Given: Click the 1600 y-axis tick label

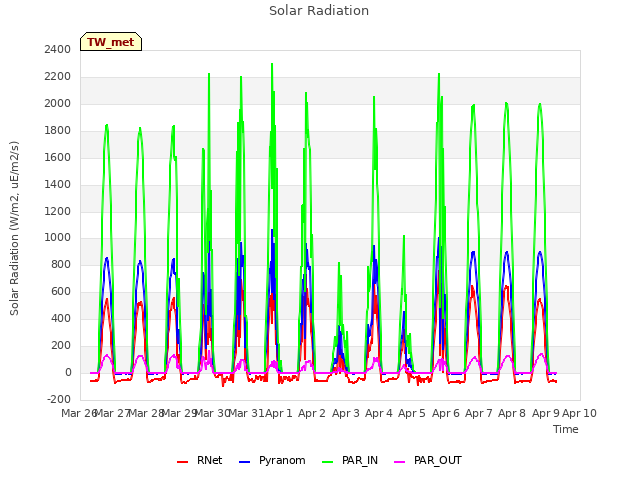Looking at the screenshot, I should (x=58, y=157).
